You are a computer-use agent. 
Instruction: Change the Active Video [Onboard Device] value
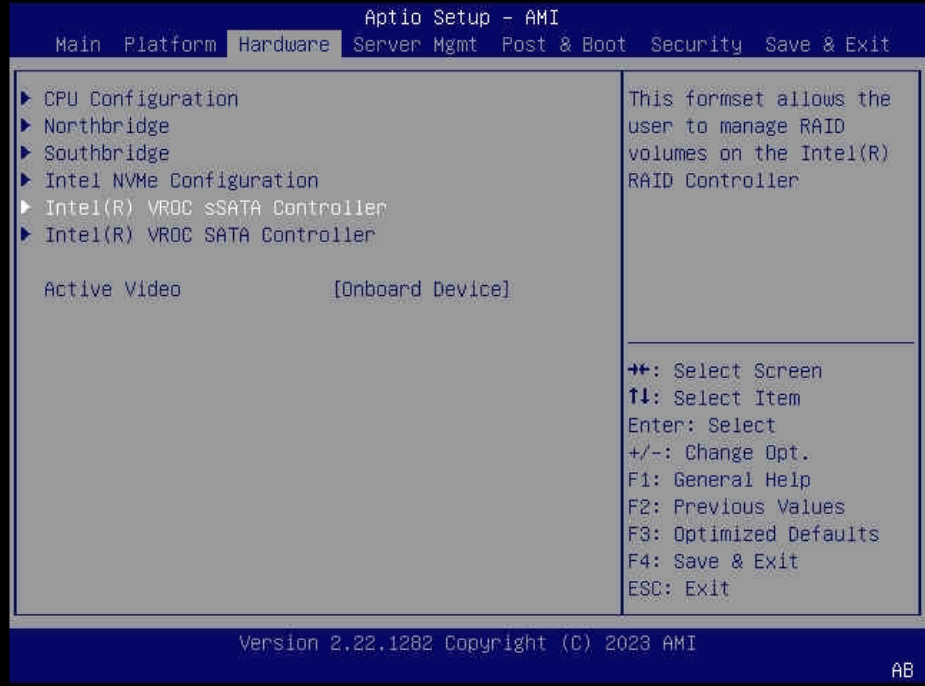tap(421, 290)
